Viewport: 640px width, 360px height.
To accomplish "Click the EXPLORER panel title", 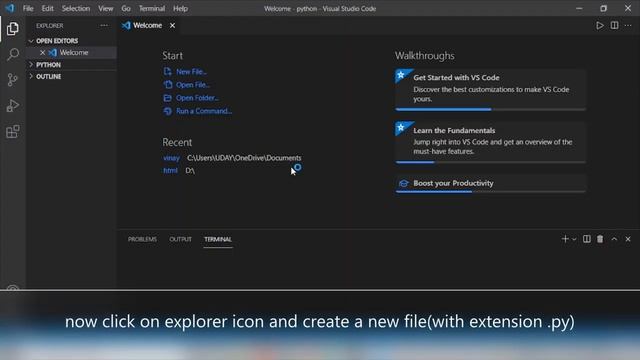I will pyautogui.click(x=50, y=25).
